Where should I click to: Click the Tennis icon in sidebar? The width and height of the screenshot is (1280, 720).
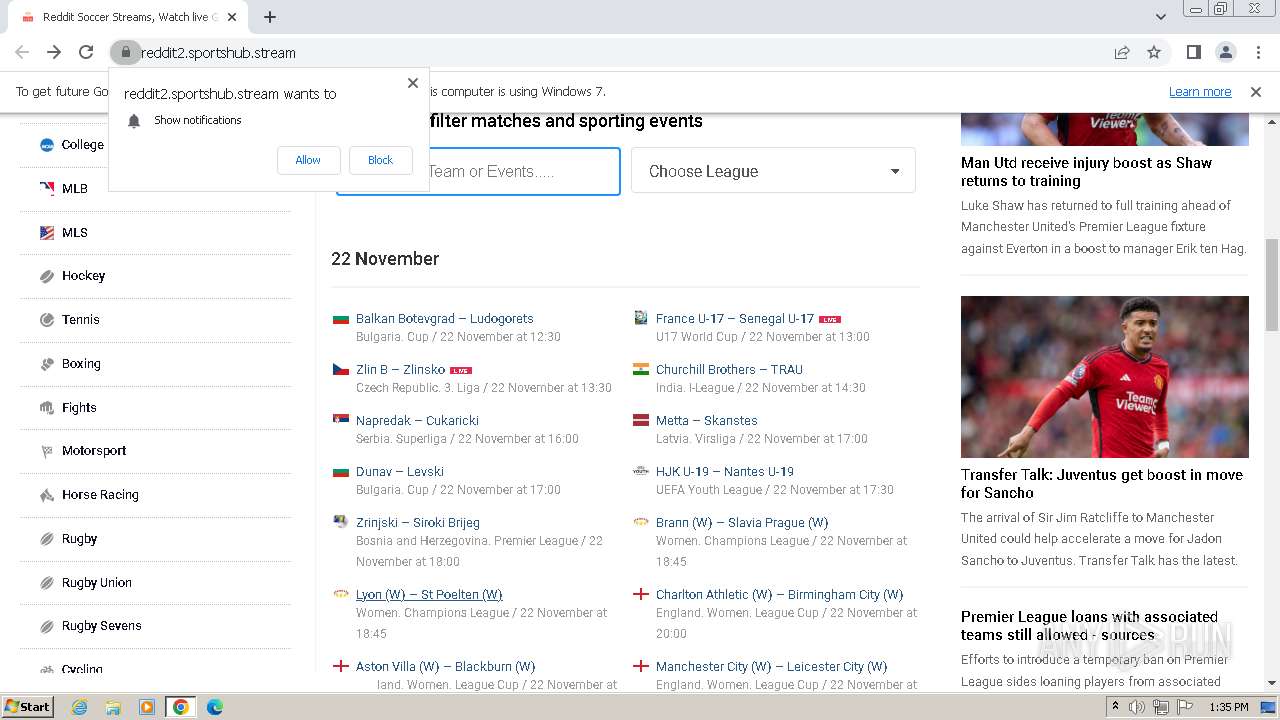coord(47,320)
